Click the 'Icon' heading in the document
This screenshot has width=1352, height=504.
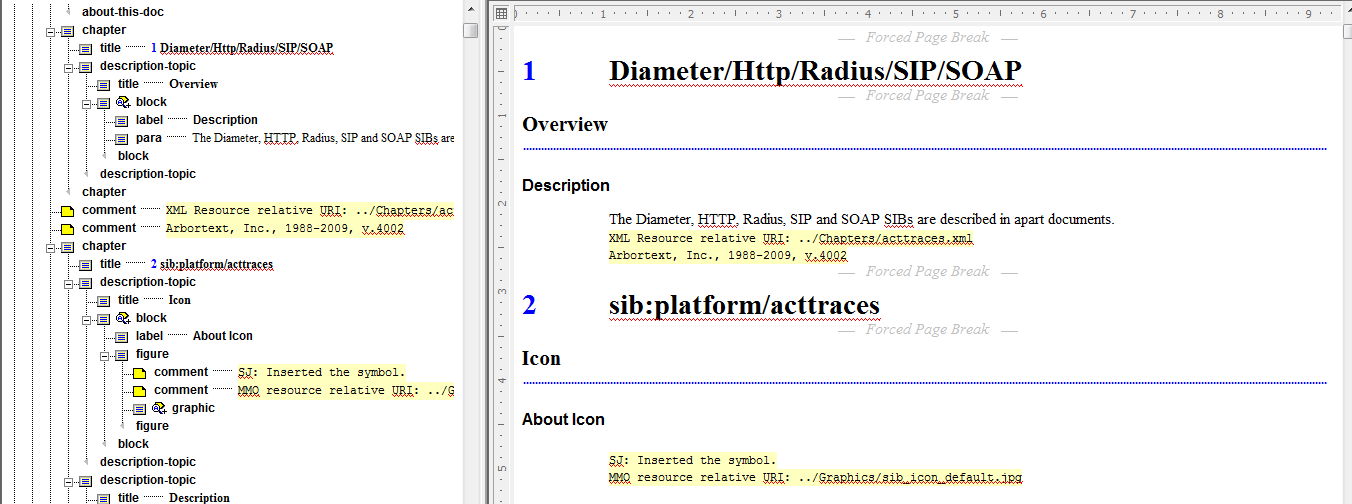click(541, 359)
